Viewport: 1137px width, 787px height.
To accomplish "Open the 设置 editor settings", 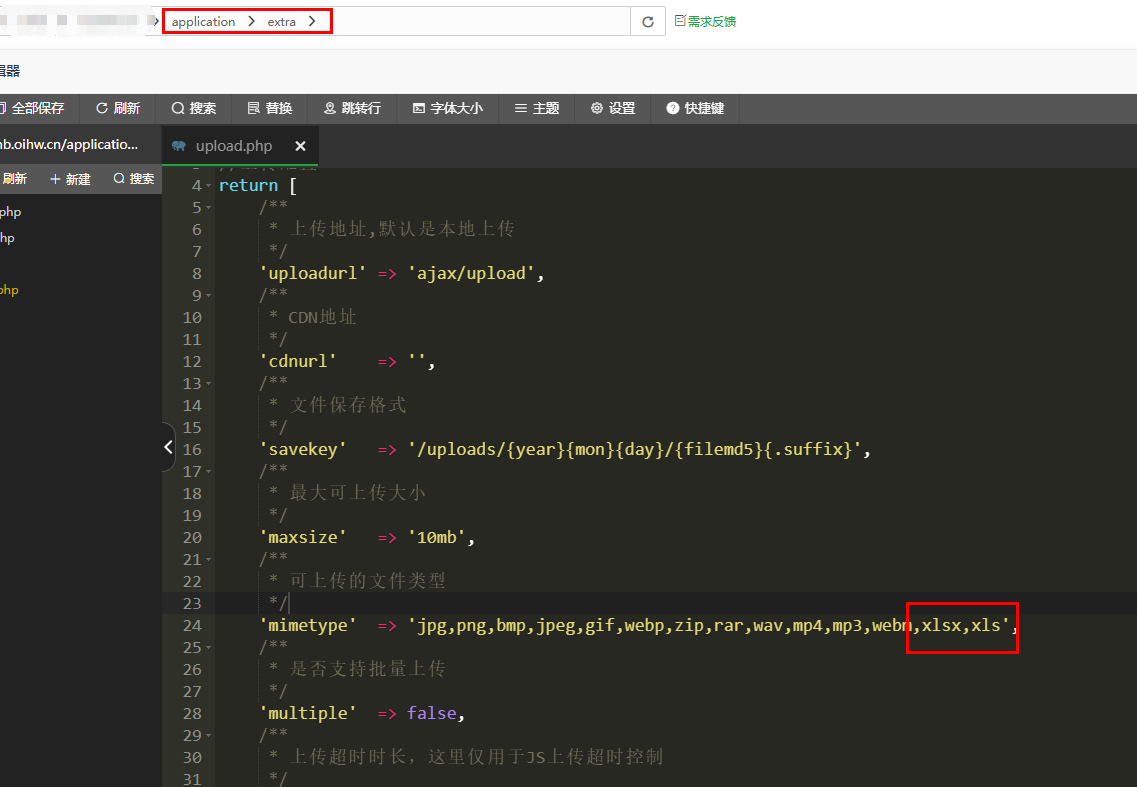I will pos(613,108).
